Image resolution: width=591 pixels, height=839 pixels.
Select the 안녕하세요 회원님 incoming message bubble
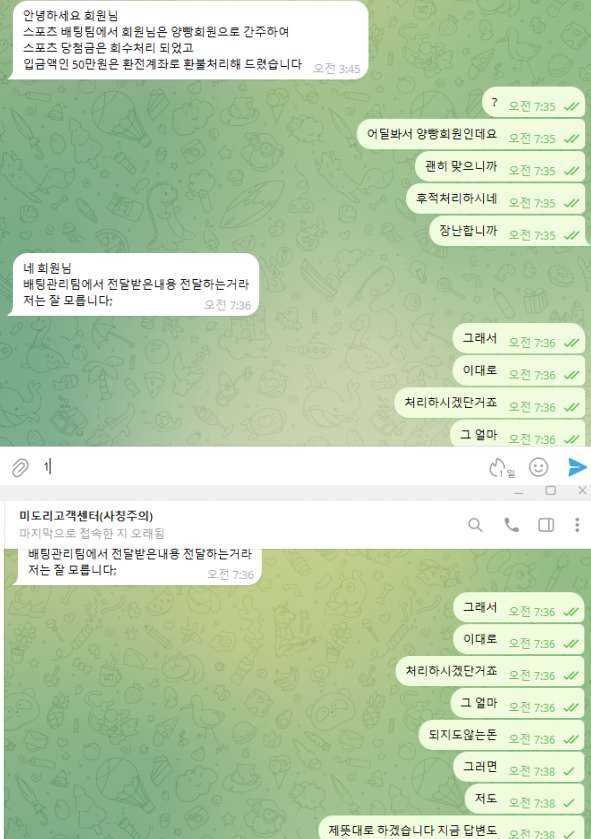tap(189, 40)
